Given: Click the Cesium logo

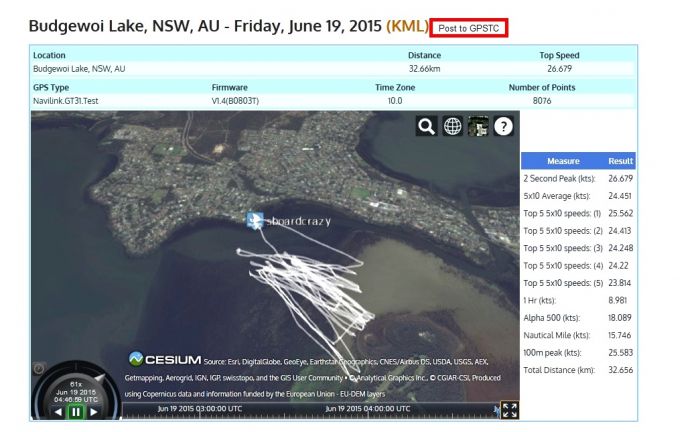Looking at the screenshot, I should click(165, 359).
